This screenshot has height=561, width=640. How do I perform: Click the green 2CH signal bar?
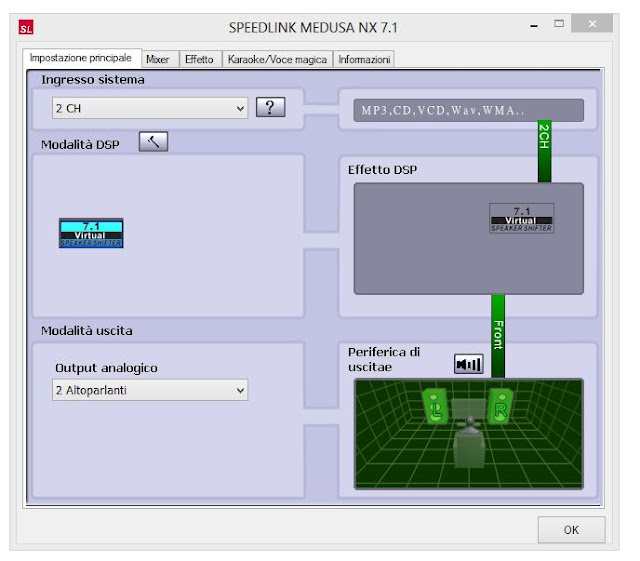[x=544, y=151]
